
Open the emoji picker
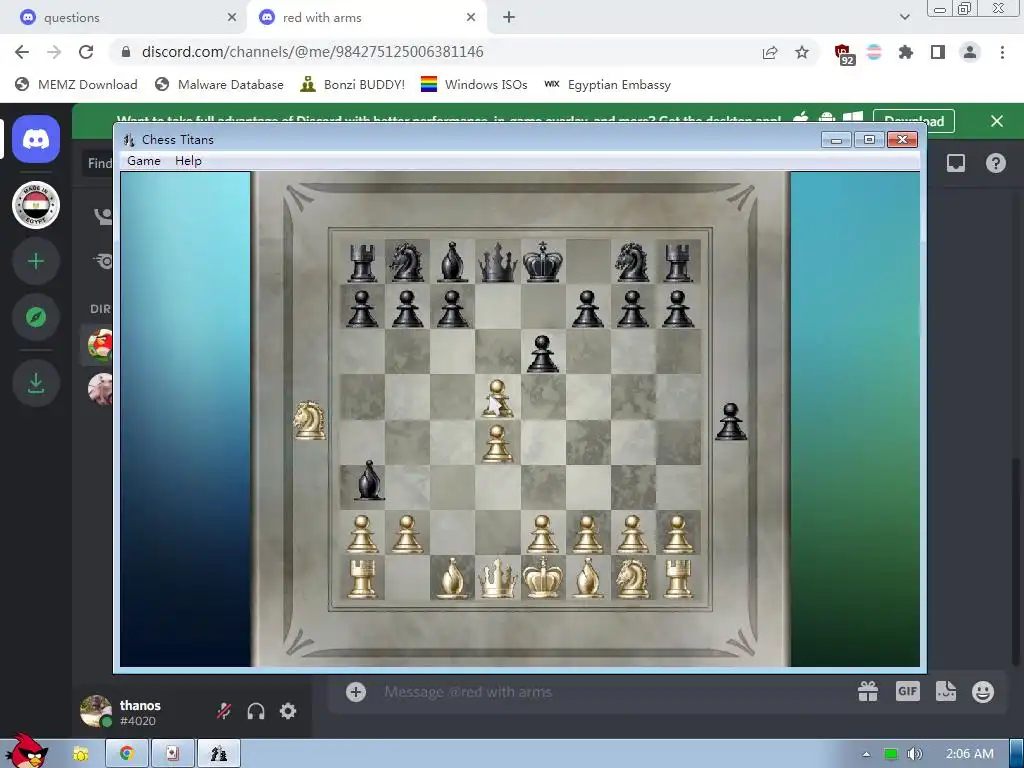point(983,692)
